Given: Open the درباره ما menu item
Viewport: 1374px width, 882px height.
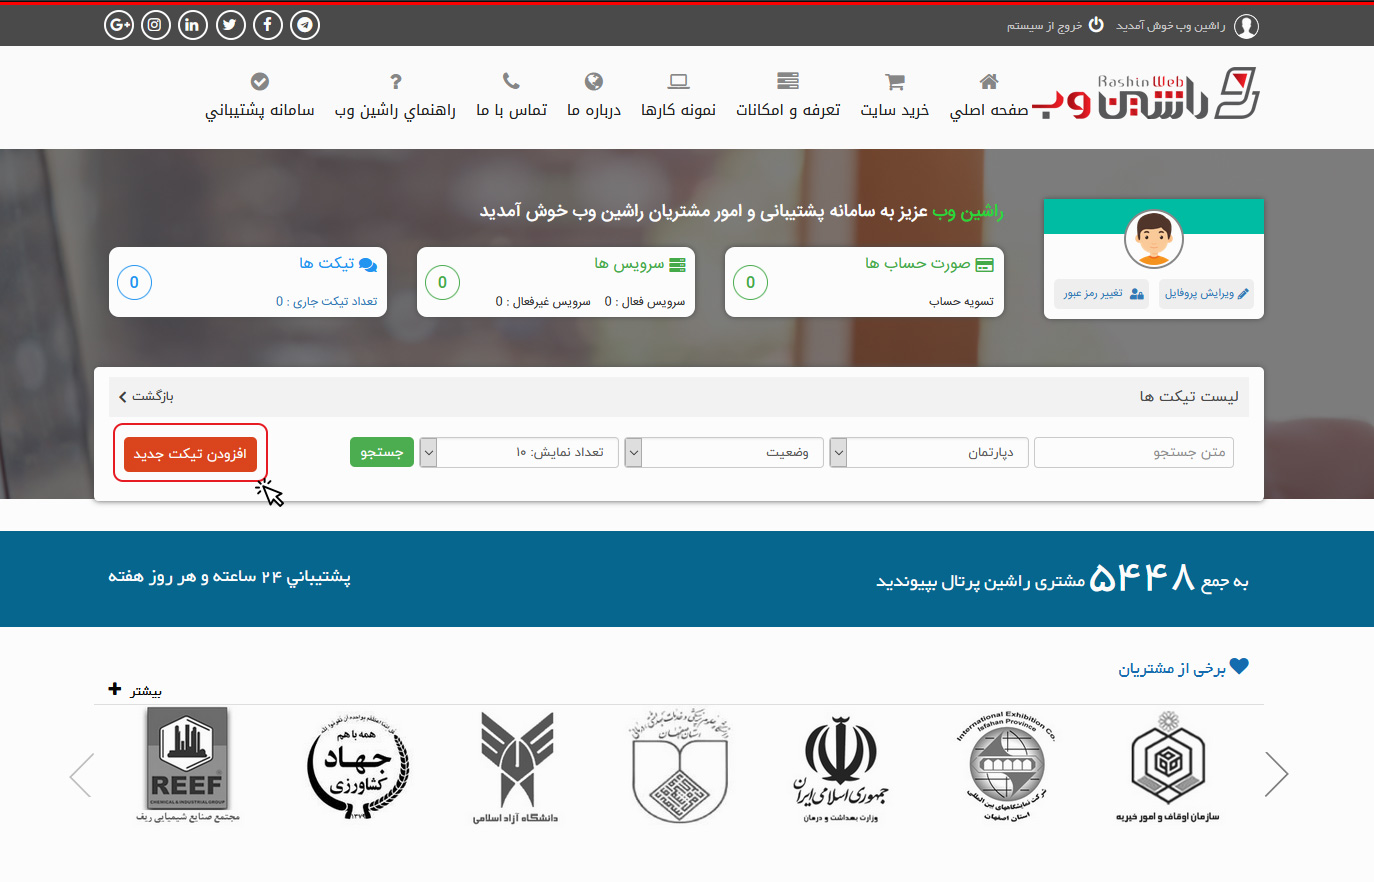Looking at the screenshot, I should click(x=594, y=110).
